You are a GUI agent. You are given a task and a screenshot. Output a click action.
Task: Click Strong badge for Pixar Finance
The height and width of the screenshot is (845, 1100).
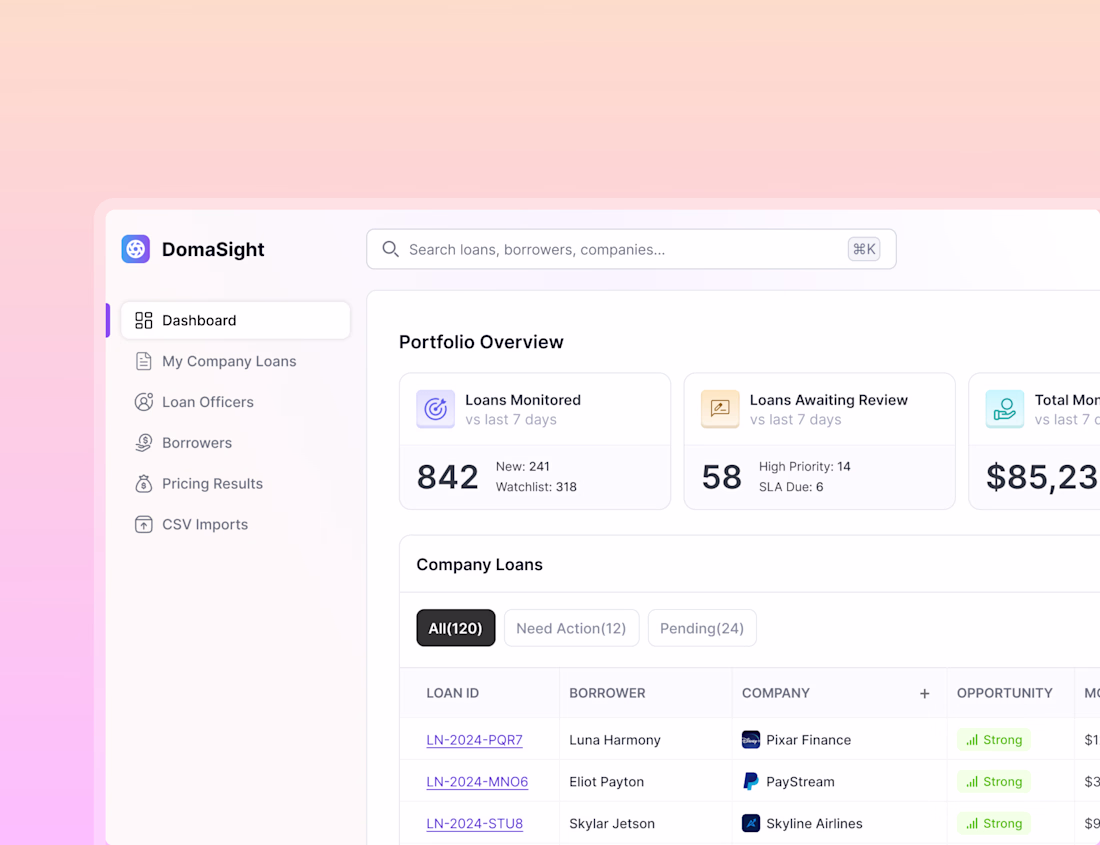pyautogui.click(x=993, y=740)
